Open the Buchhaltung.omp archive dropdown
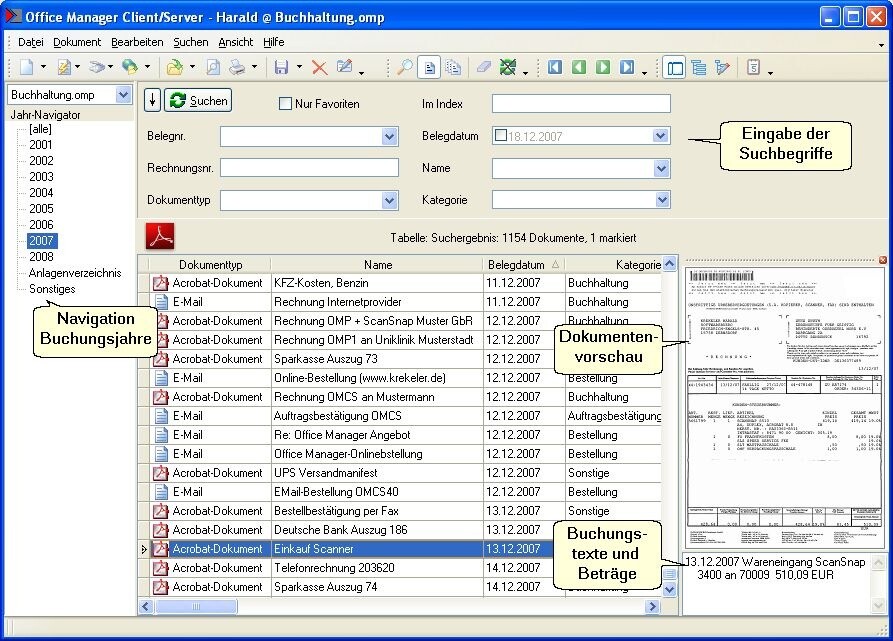 pyautogui.click(x=123, y=94)
